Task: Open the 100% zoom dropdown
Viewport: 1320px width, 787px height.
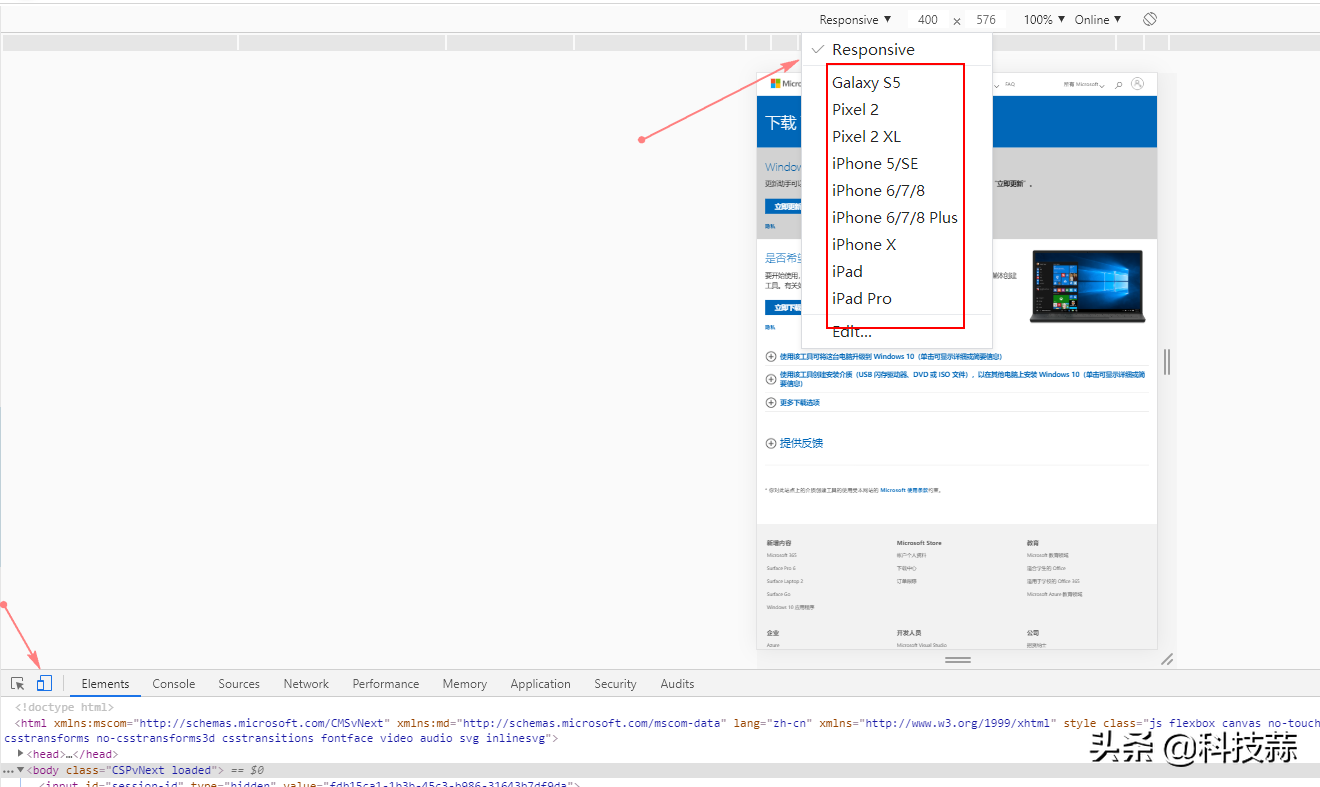Action: pos(1044,19)
